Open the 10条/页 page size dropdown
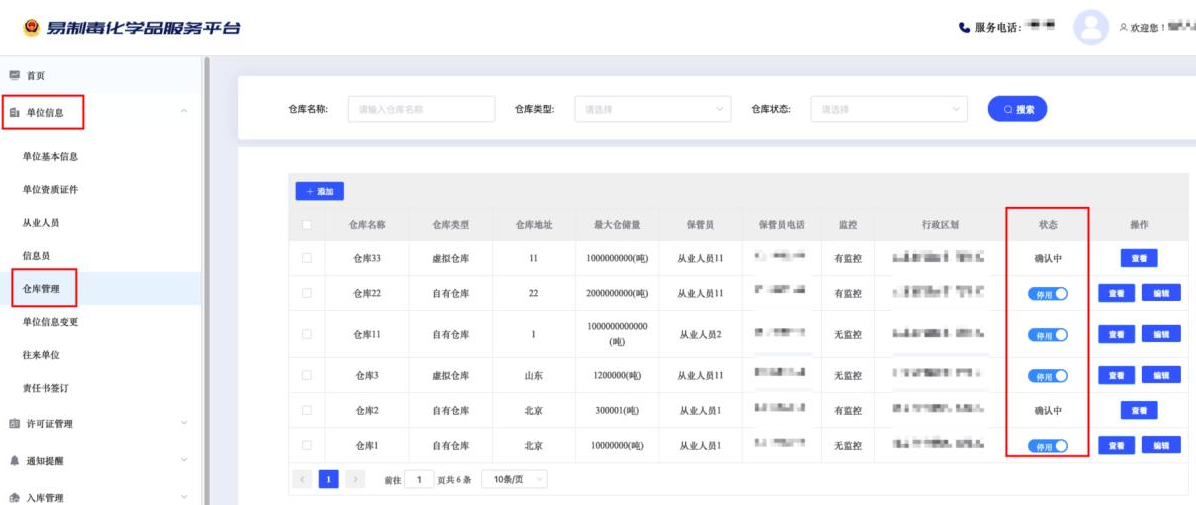Viewport: 1196px width, 505px height. point(514,479)
